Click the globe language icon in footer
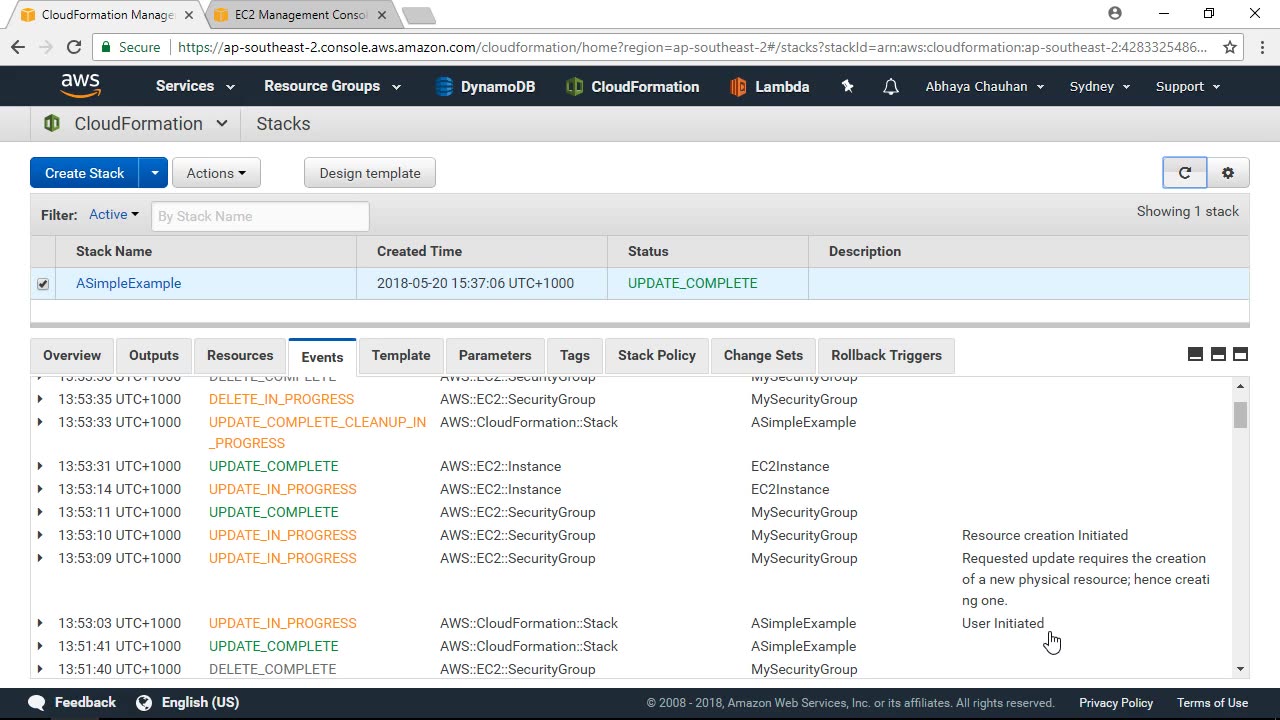The height and width of the screenshot is (720, 1280). click(x=144, y=702)
